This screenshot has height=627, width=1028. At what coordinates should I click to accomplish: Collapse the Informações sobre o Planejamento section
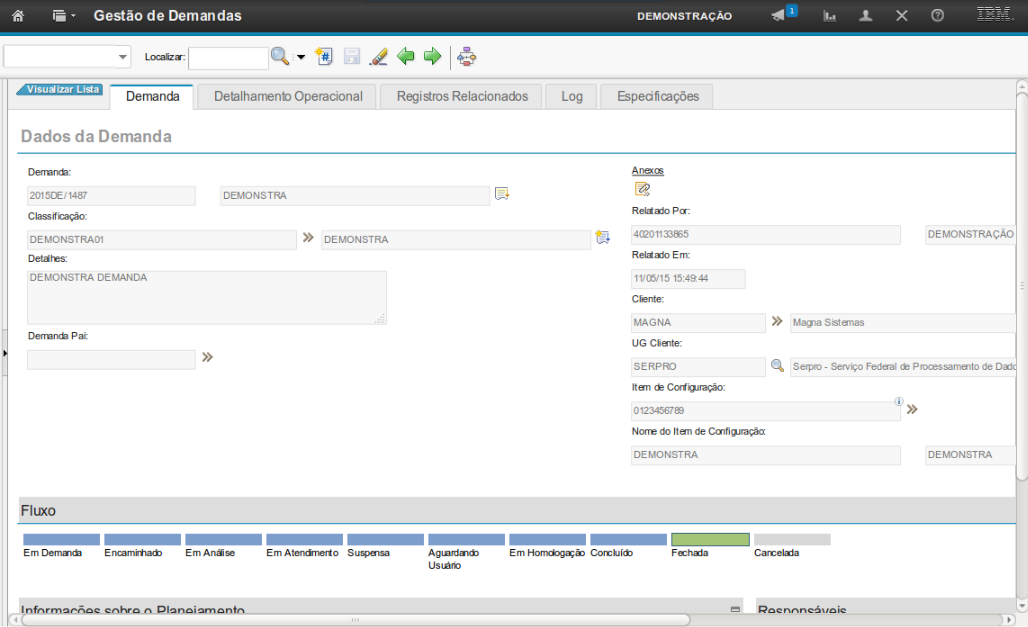735,610
